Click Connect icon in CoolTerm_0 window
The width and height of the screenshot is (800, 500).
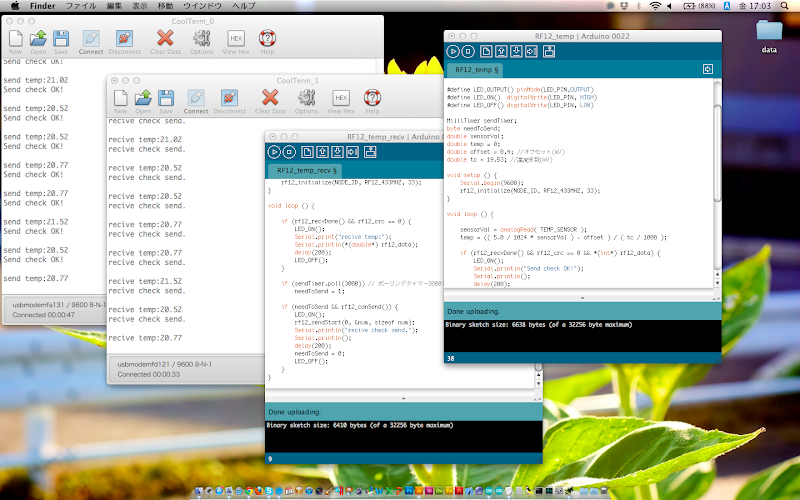91,39
